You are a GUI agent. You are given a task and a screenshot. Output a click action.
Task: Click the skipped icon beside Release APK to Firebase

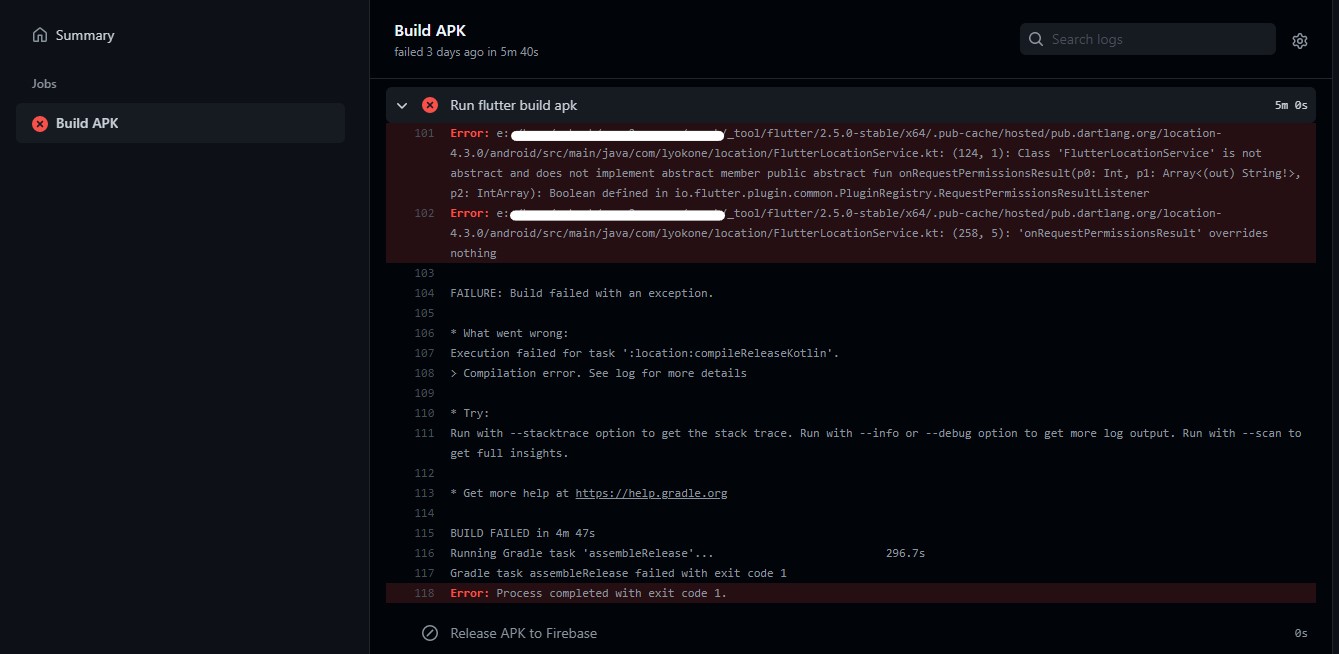(x=430, y=632)
